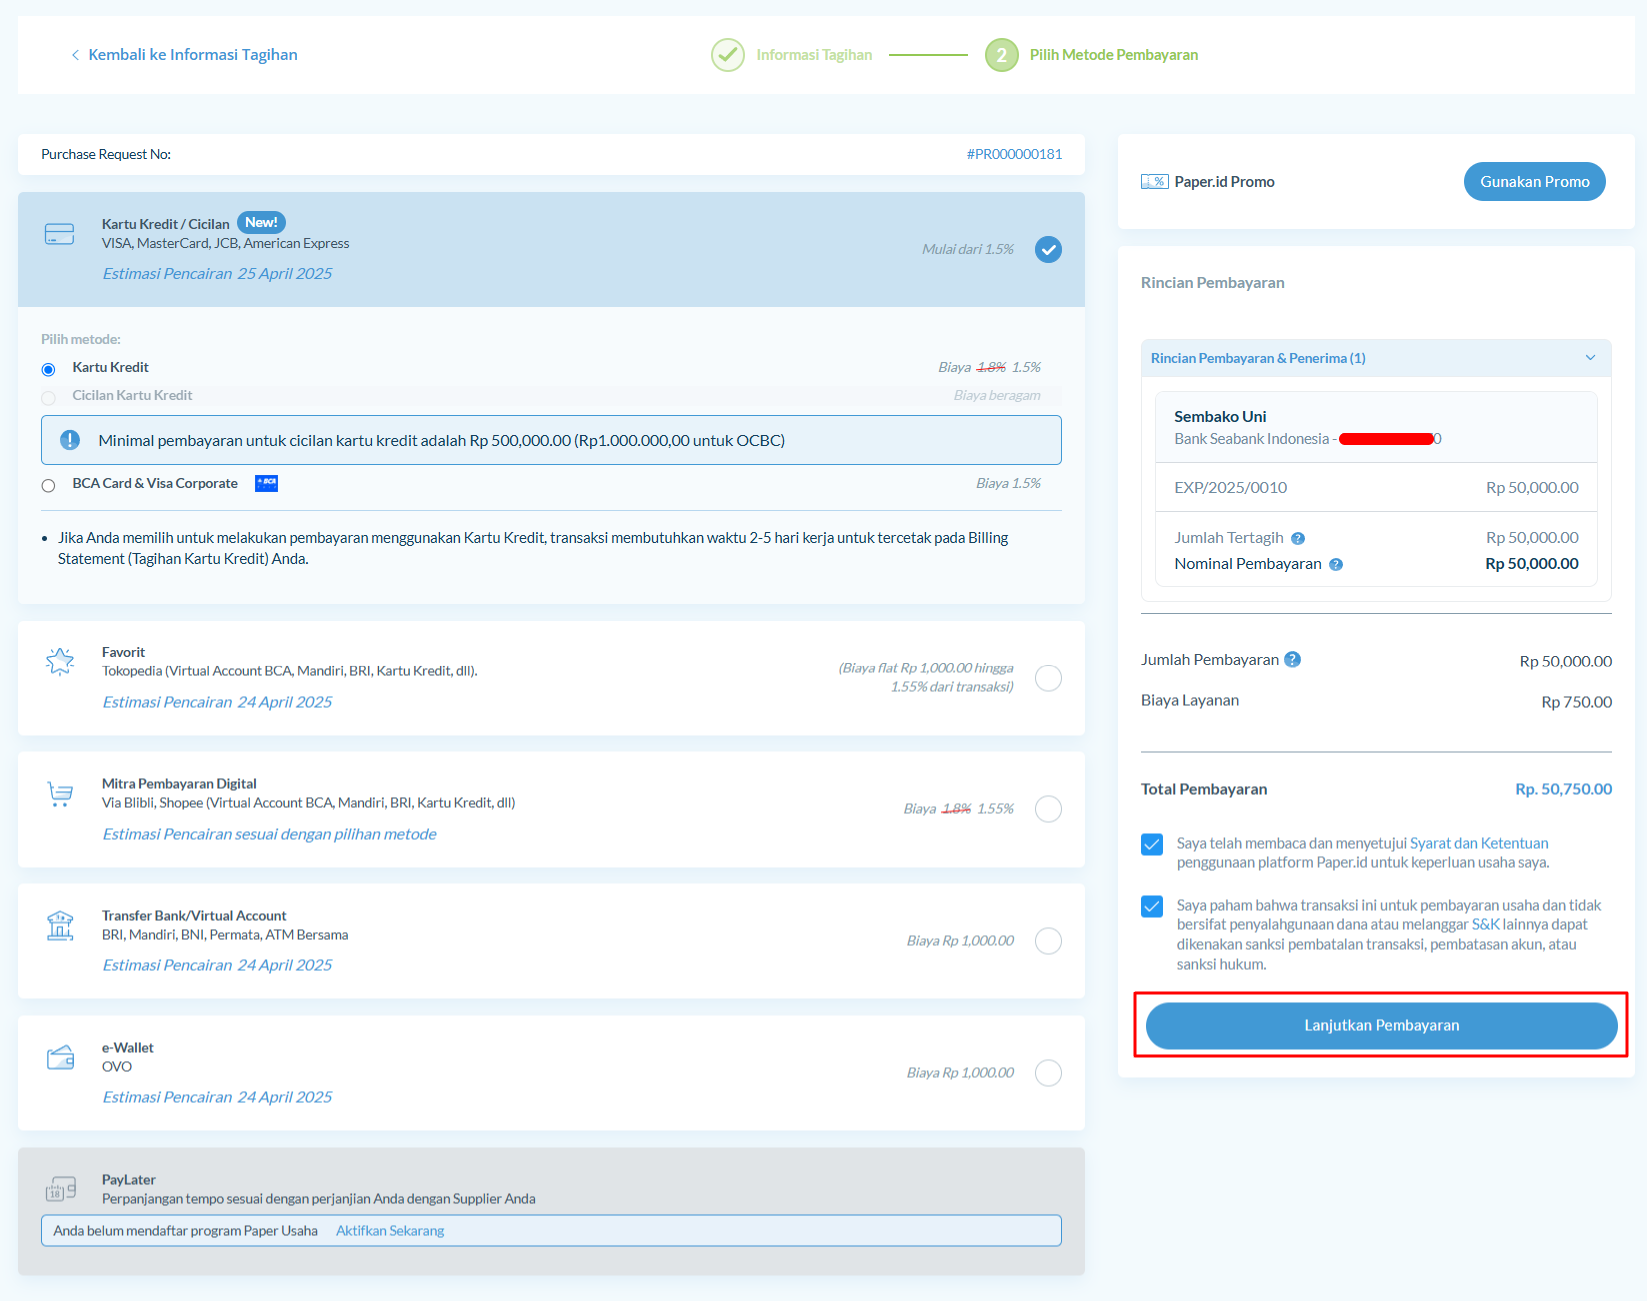This screenshot has height=1301, width=1647.
Task: Click the step 2 circle icon
Action: (x=1001, y=55)
